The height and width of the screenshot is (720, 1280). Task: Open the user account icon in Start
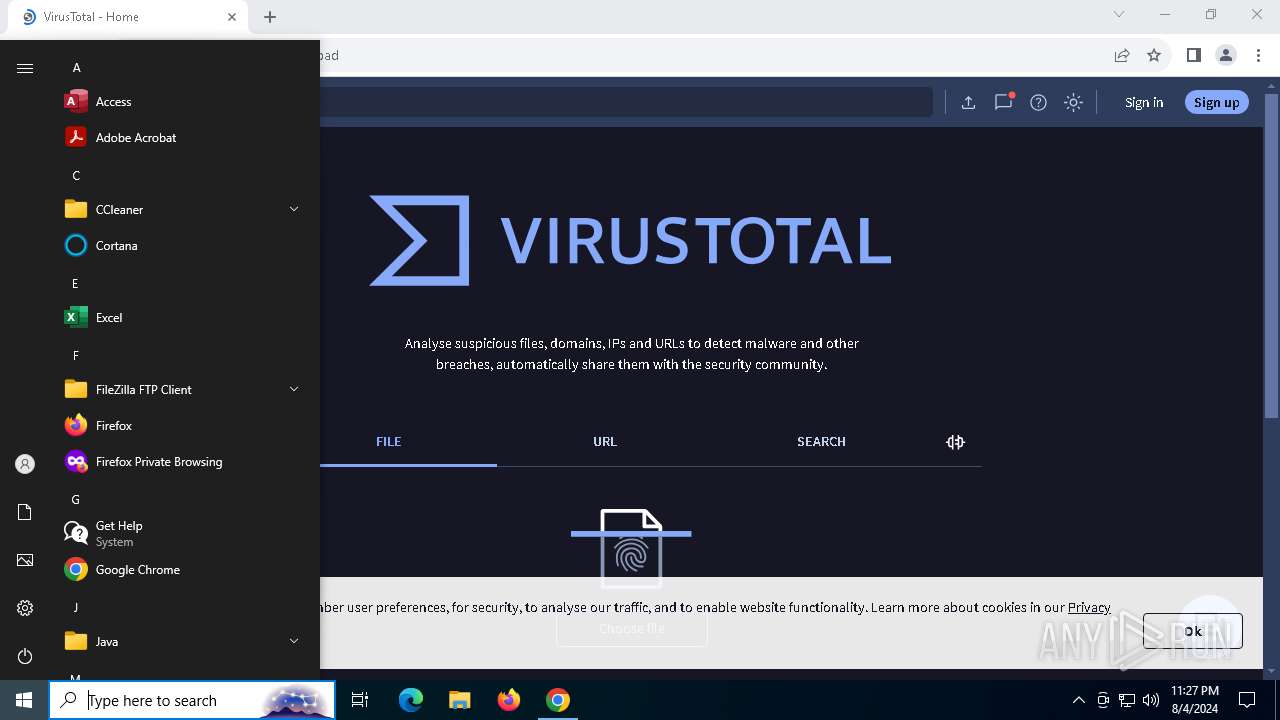[25, 464]
